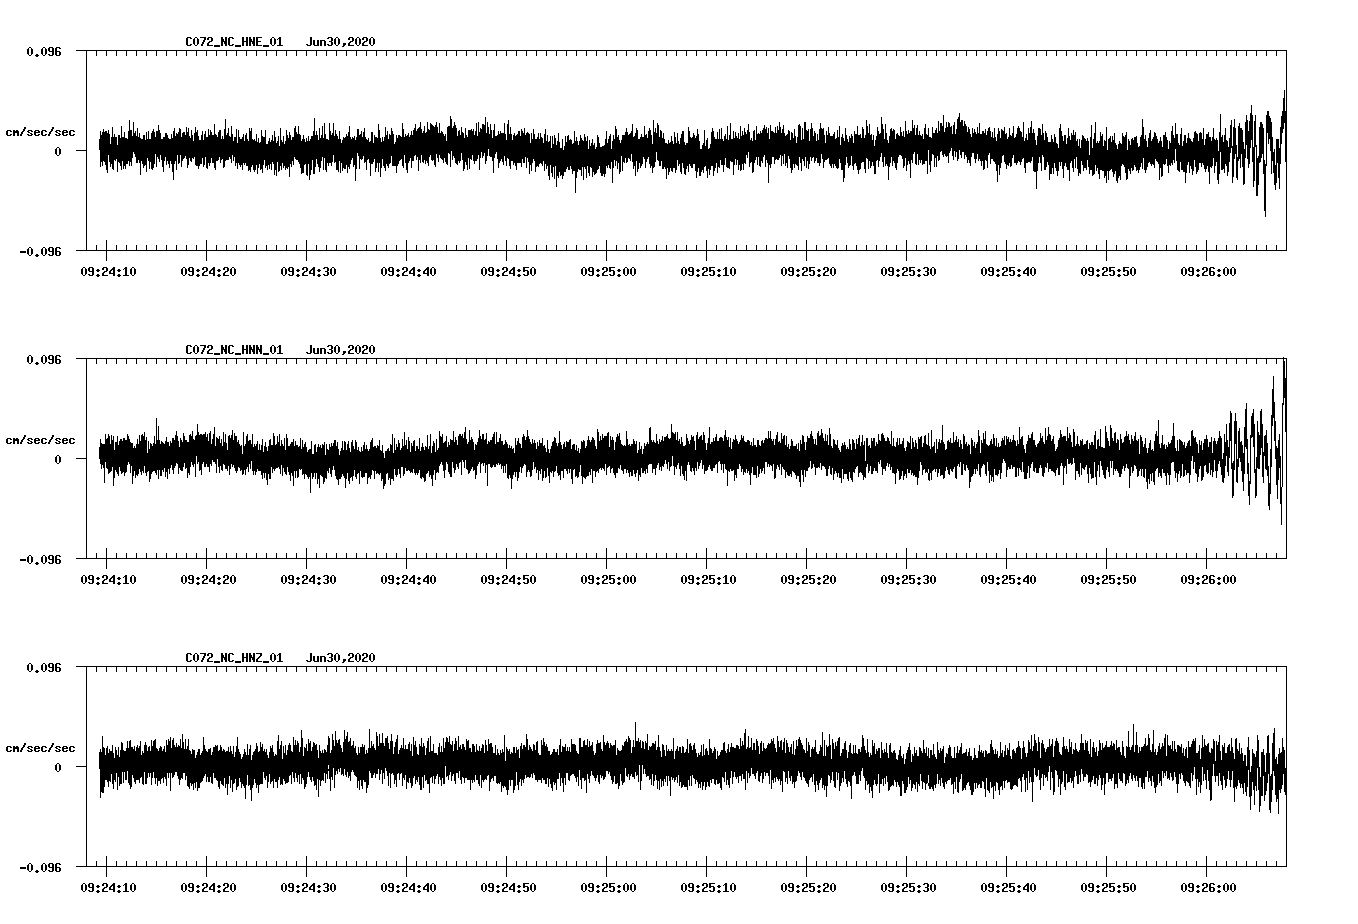The width and height of the screenshot is (1358, 924).
Task: Click the zero axis label on HNZ plot
Action: [x=58, y=767]
